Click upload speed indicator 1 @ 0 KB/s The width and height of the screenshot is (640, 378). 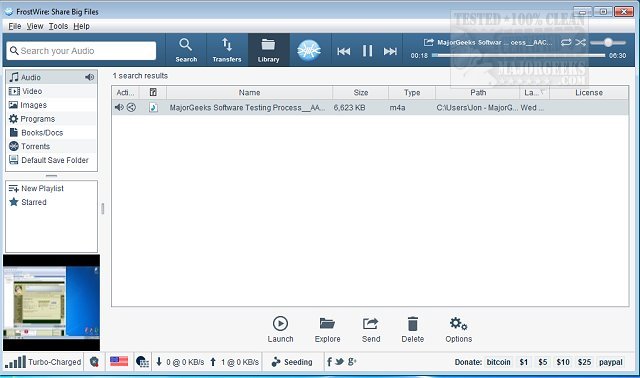coord(234,362)
